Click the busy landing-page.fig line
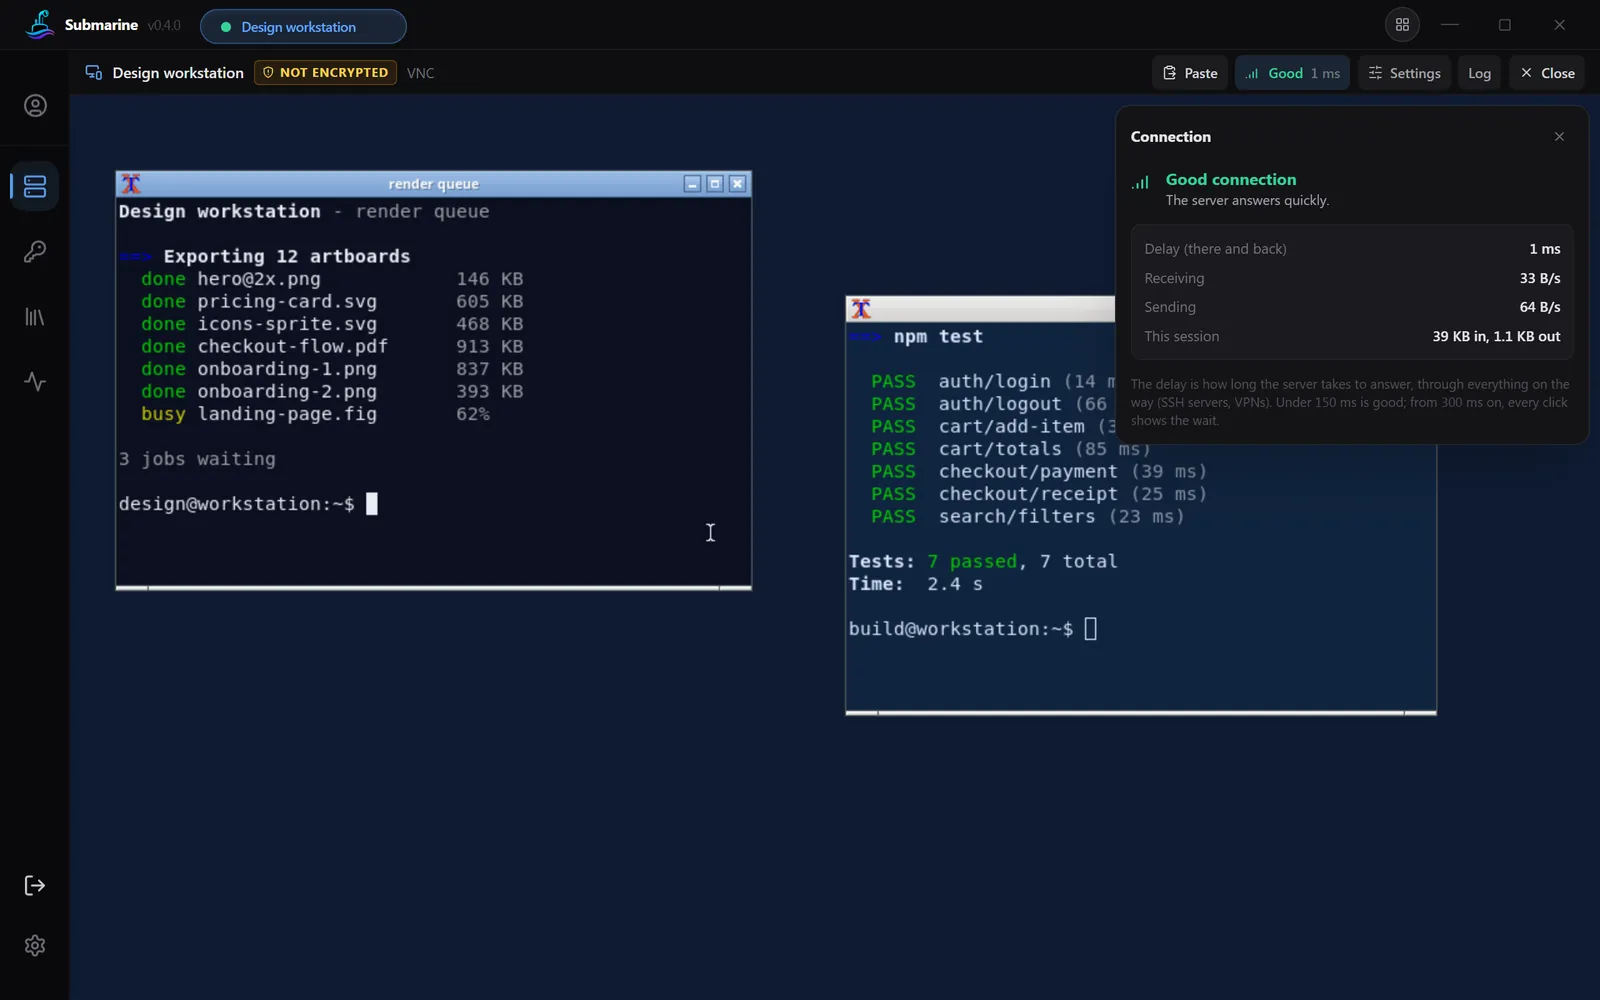Screen dimensions: 1600x1000 [x=315, y=414]
